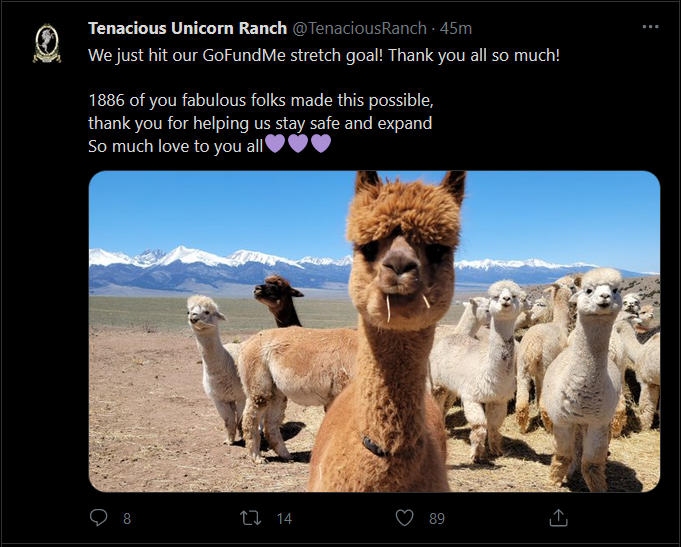
Task: Open Tenacious Unicorn Ranch display name
Action: (x=188, y=28)
